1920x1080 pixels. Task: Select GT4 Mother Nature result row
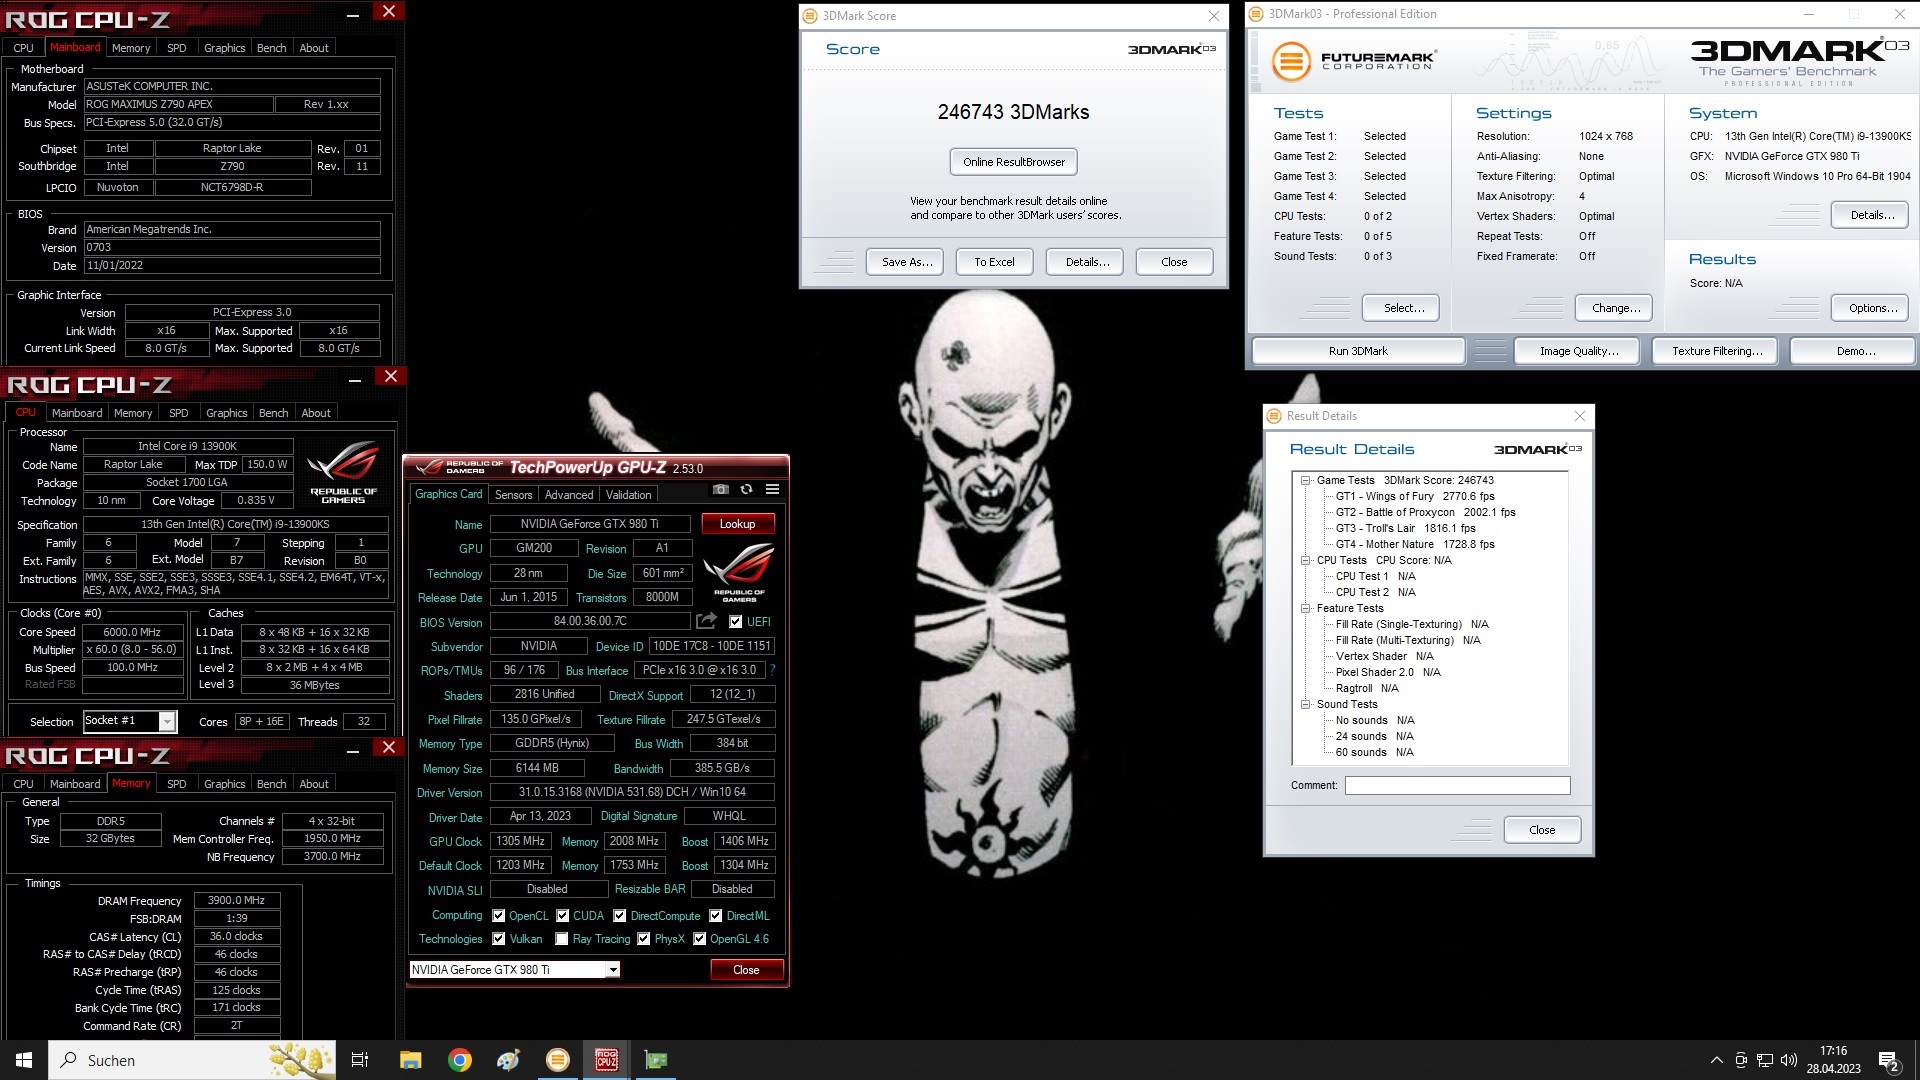click(1414, 544)
